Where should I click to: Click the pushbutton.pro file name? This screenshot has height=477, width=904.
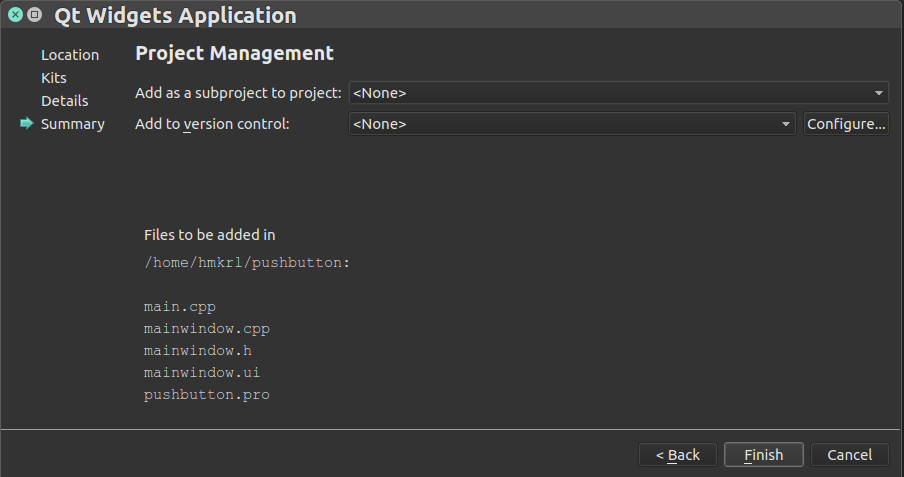click(x=206, y=395)
